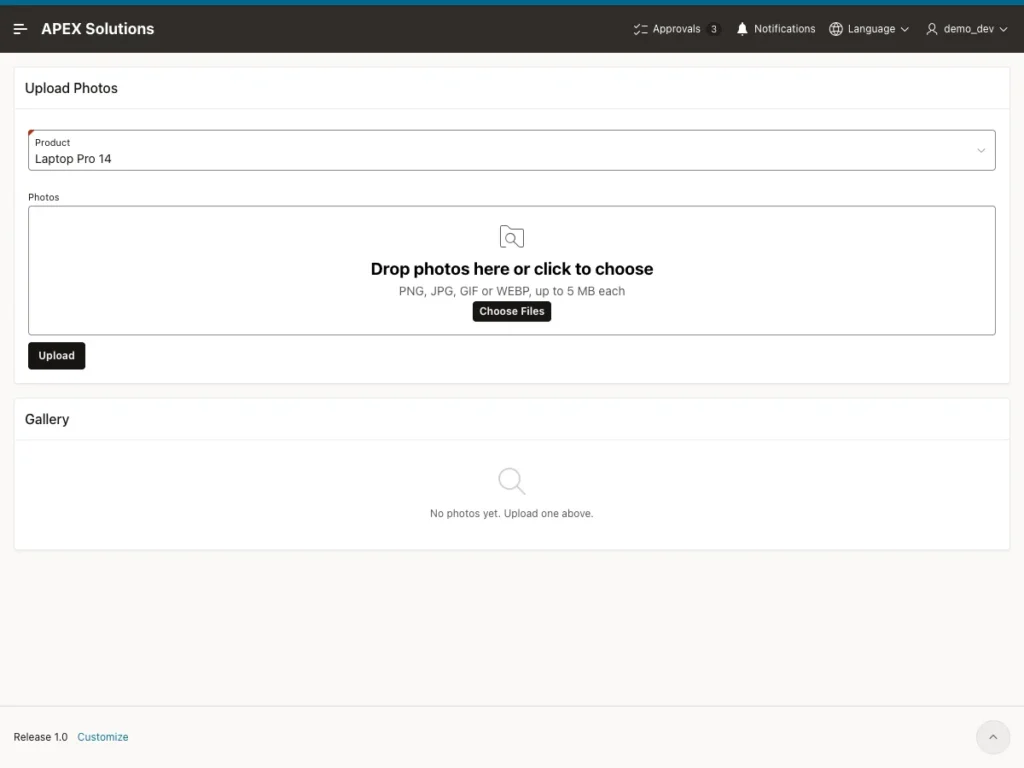Open the Language dropdown chevron
This screenshot has height=768, width=1024.
pyautogui.click(x=904, y=29)
